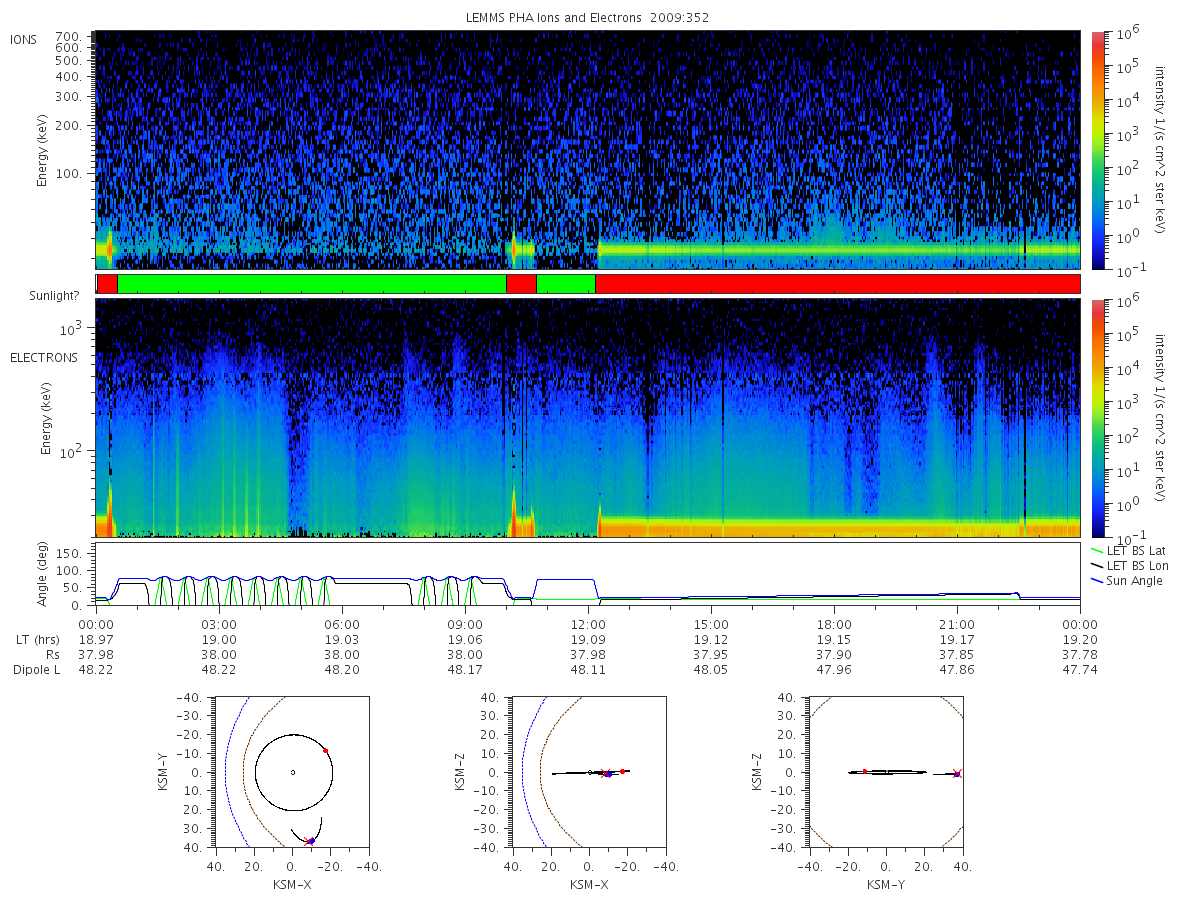Click the red dot on the KSM-X KSM-Y orbit plot
Viewport: 1200px width, 900px height.
[x=325, y=750]
